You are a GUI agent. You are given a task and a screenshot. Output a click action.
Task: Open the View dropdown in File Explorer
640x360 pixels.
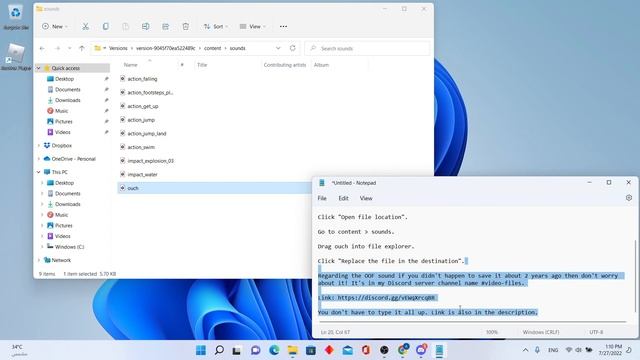click(253, 27)
